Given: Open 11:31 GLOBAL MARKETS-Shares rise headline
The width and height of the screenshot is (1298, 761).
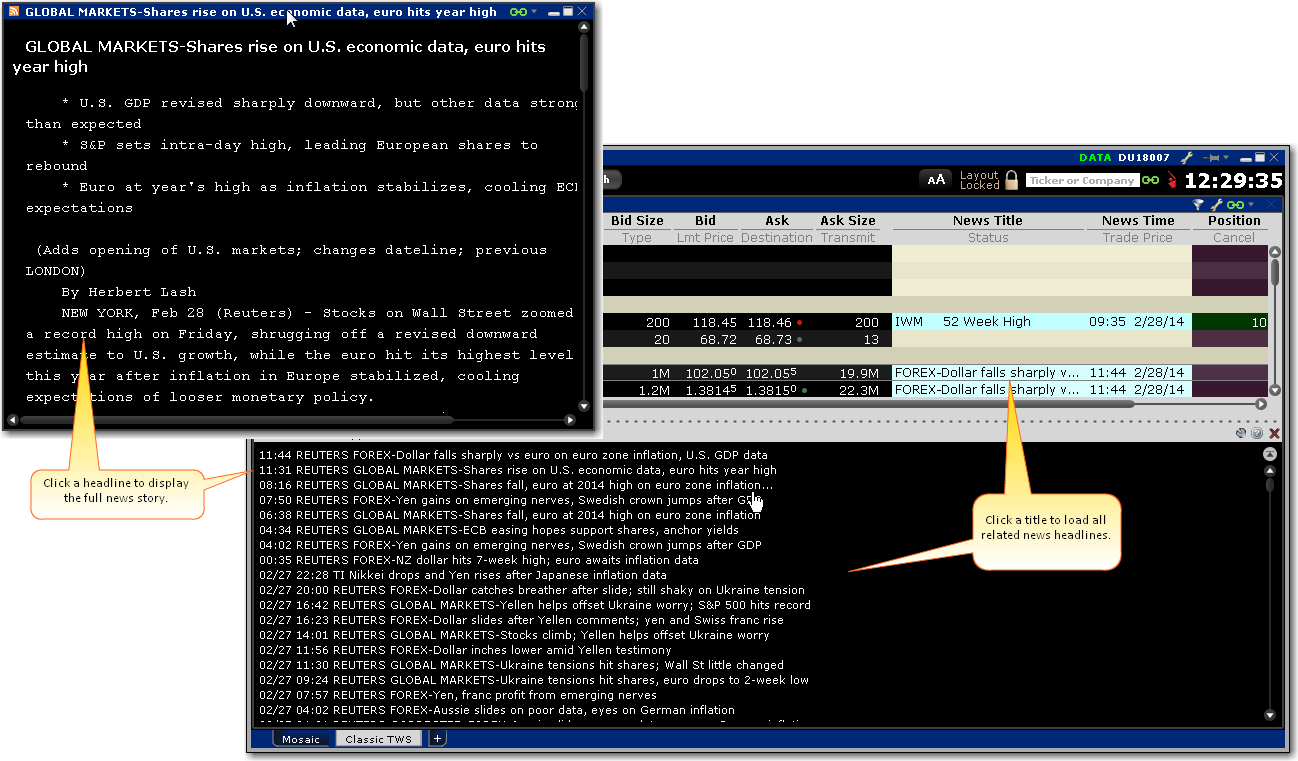Looking at the screenshot, I should pos(517,470).
